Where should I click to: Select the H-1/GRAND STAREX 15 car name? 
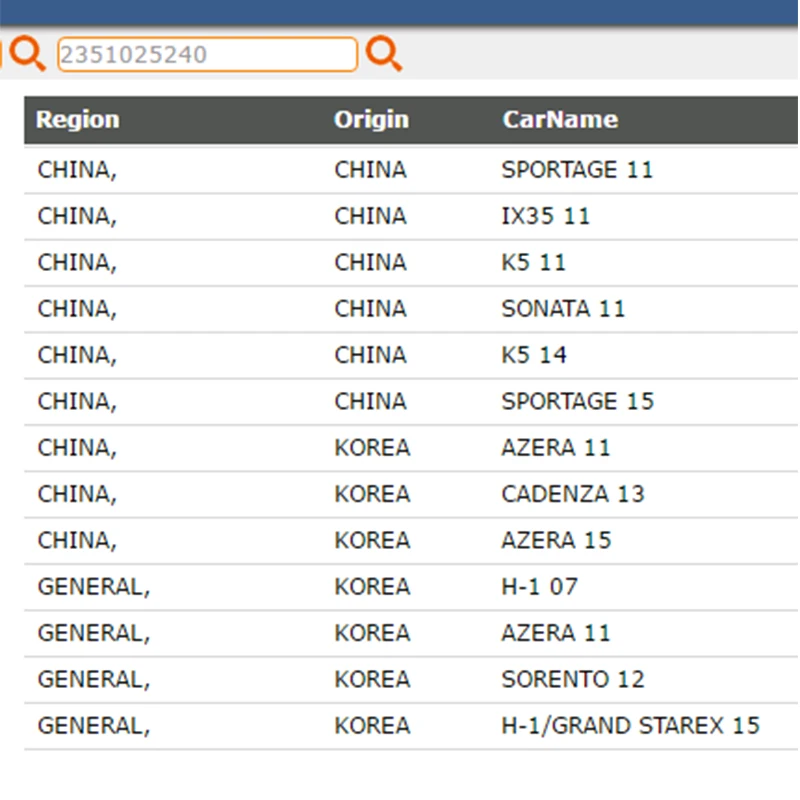pos(631,726)
